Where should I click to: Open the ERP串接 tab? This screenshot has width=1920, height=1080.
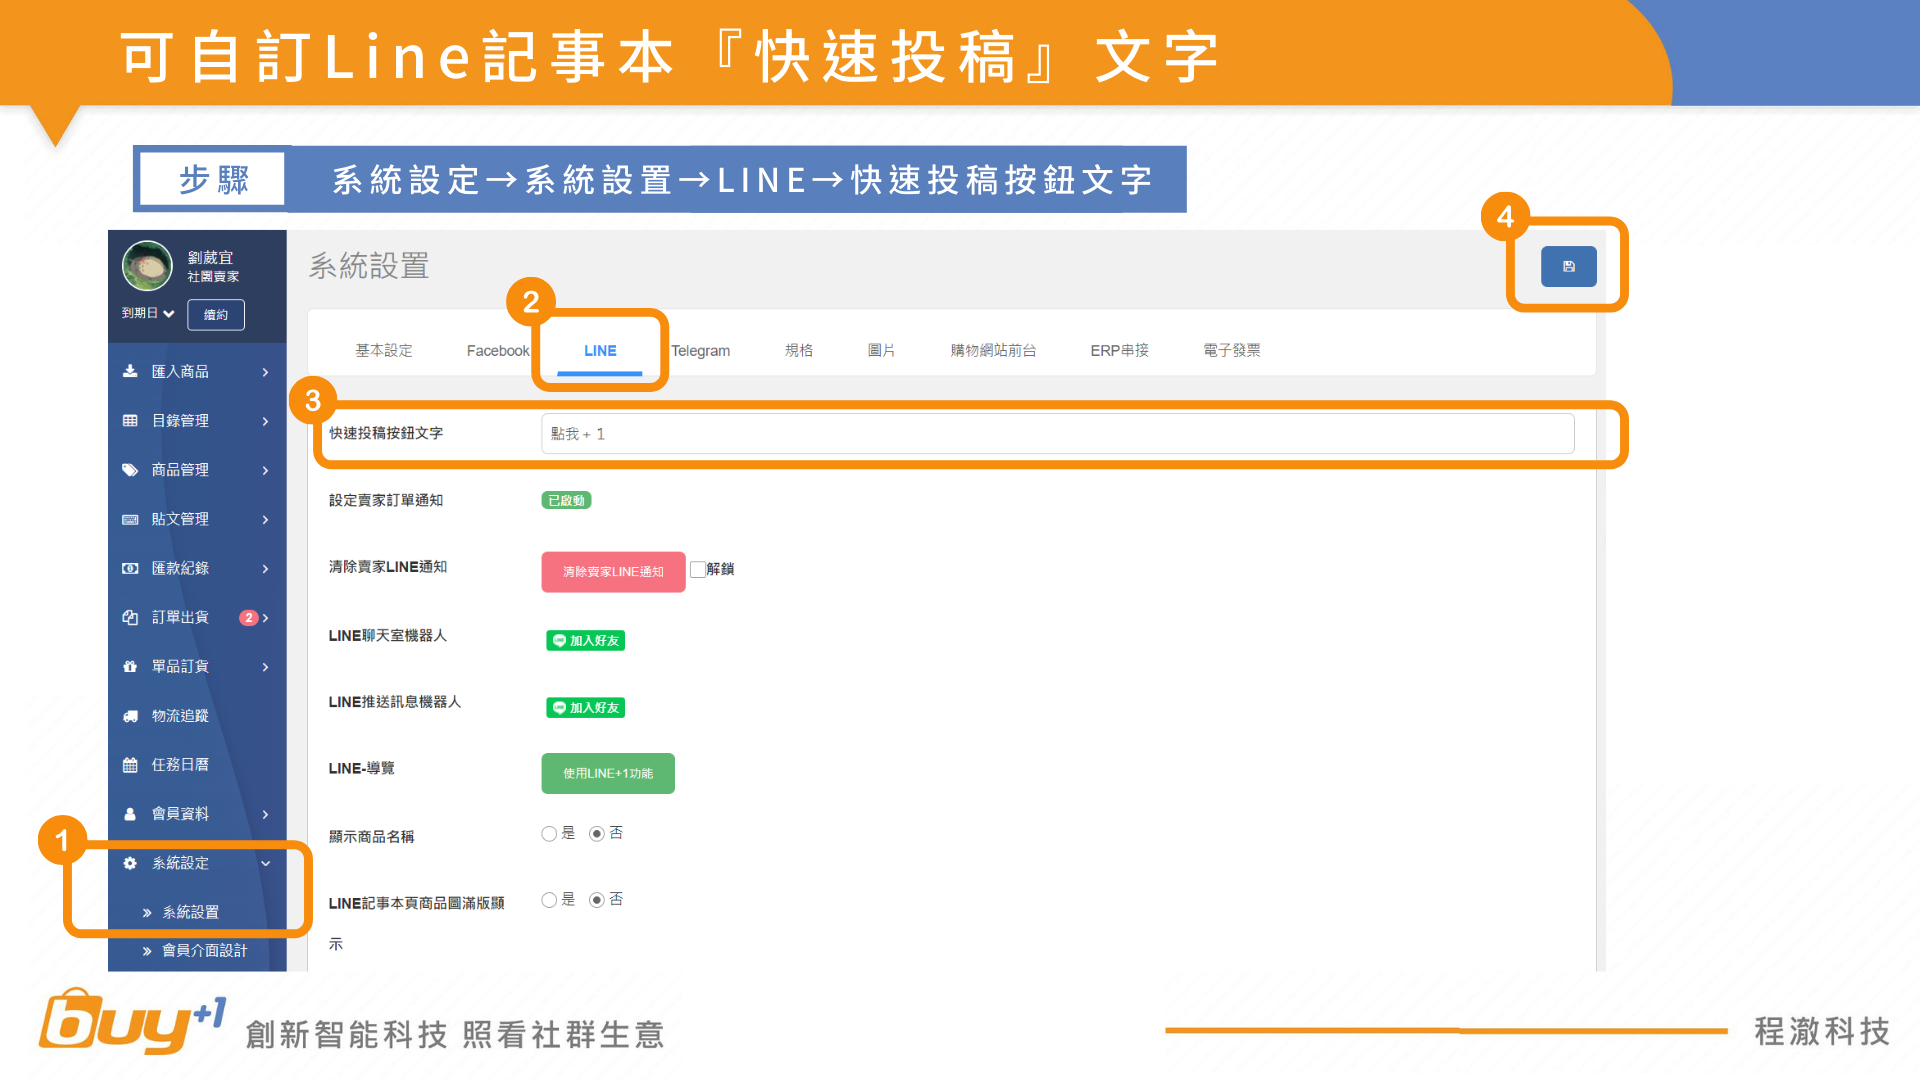pyautogui.click(x=1119, y=351)
